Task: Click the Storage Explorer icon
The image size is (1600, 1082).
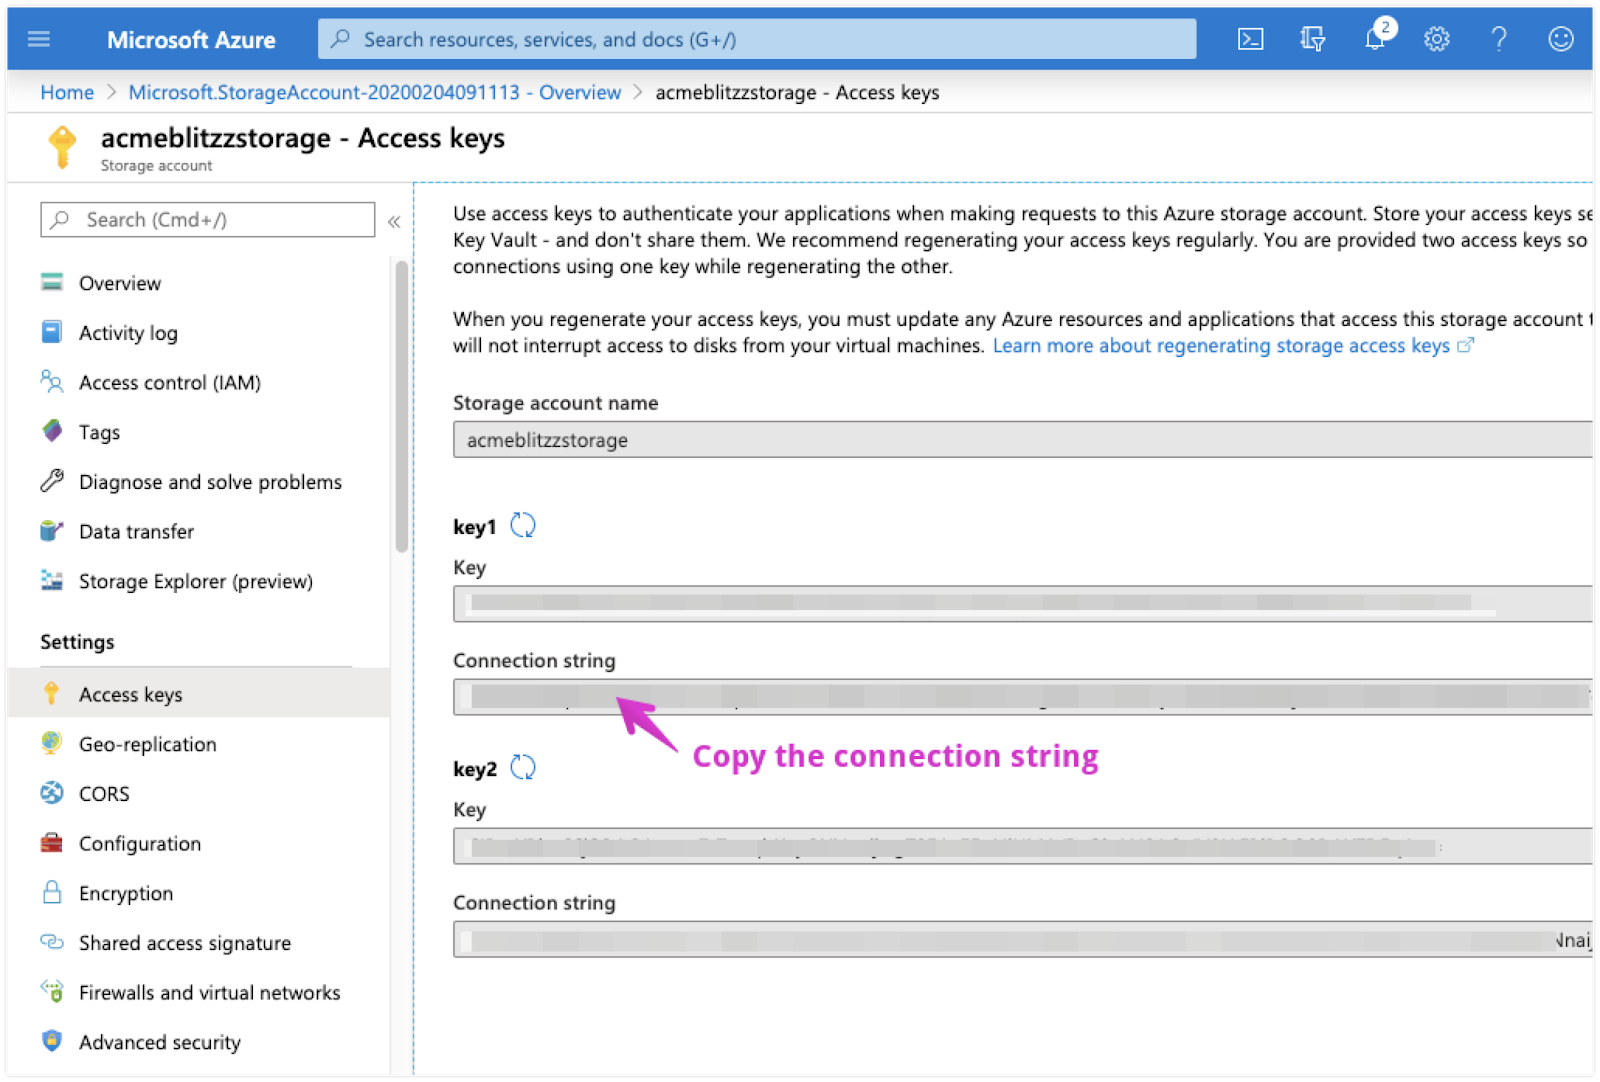Action: (52, 580)
